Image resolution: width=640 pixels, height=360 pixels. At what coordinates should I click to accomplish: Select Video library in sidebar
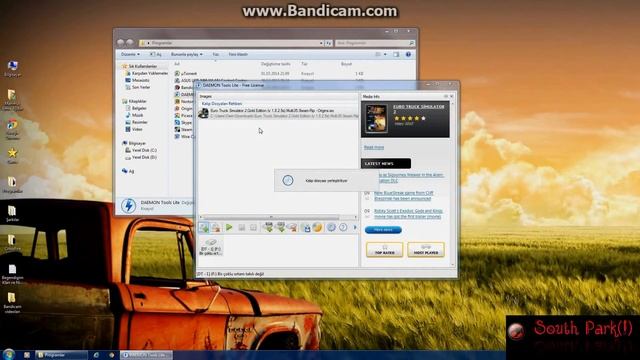134,129
